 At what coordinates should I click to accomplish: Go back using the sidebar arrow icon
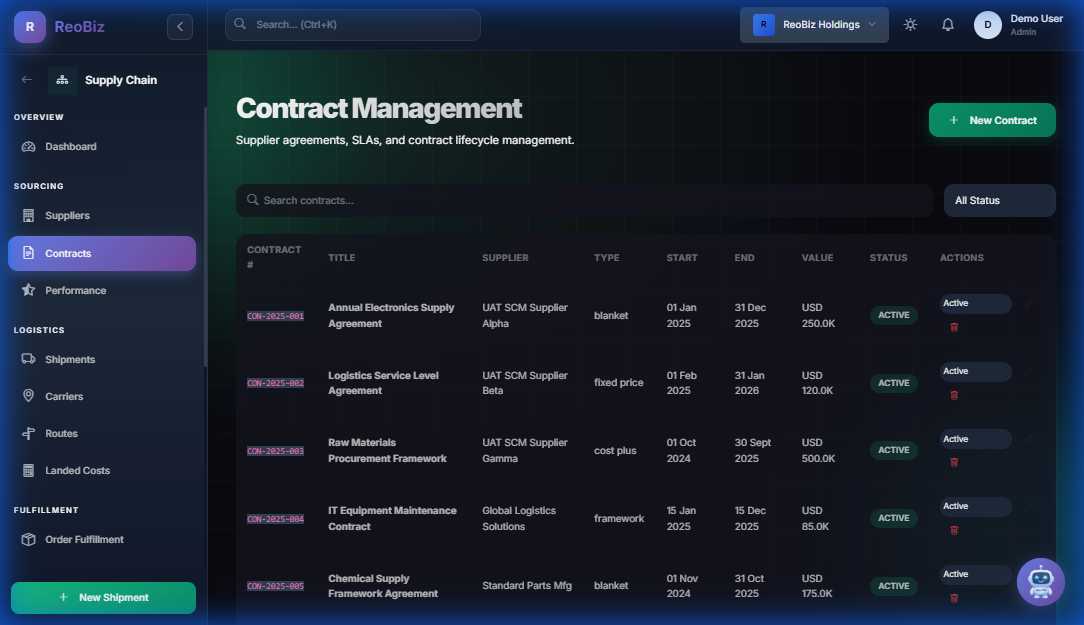pos(25,80)
